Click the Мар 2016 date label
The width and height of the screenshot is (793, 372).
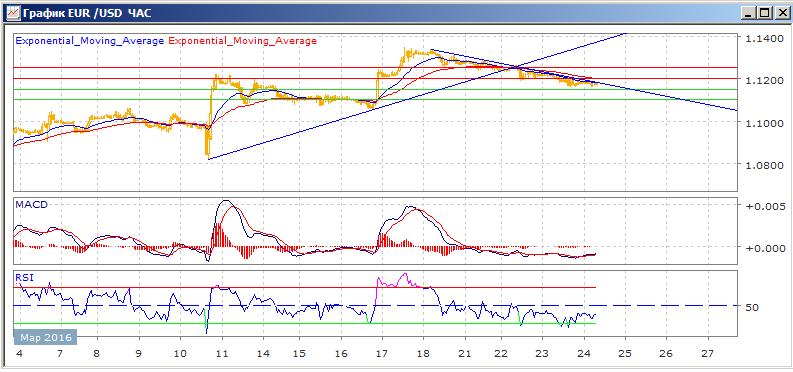[x=46, y=337]
